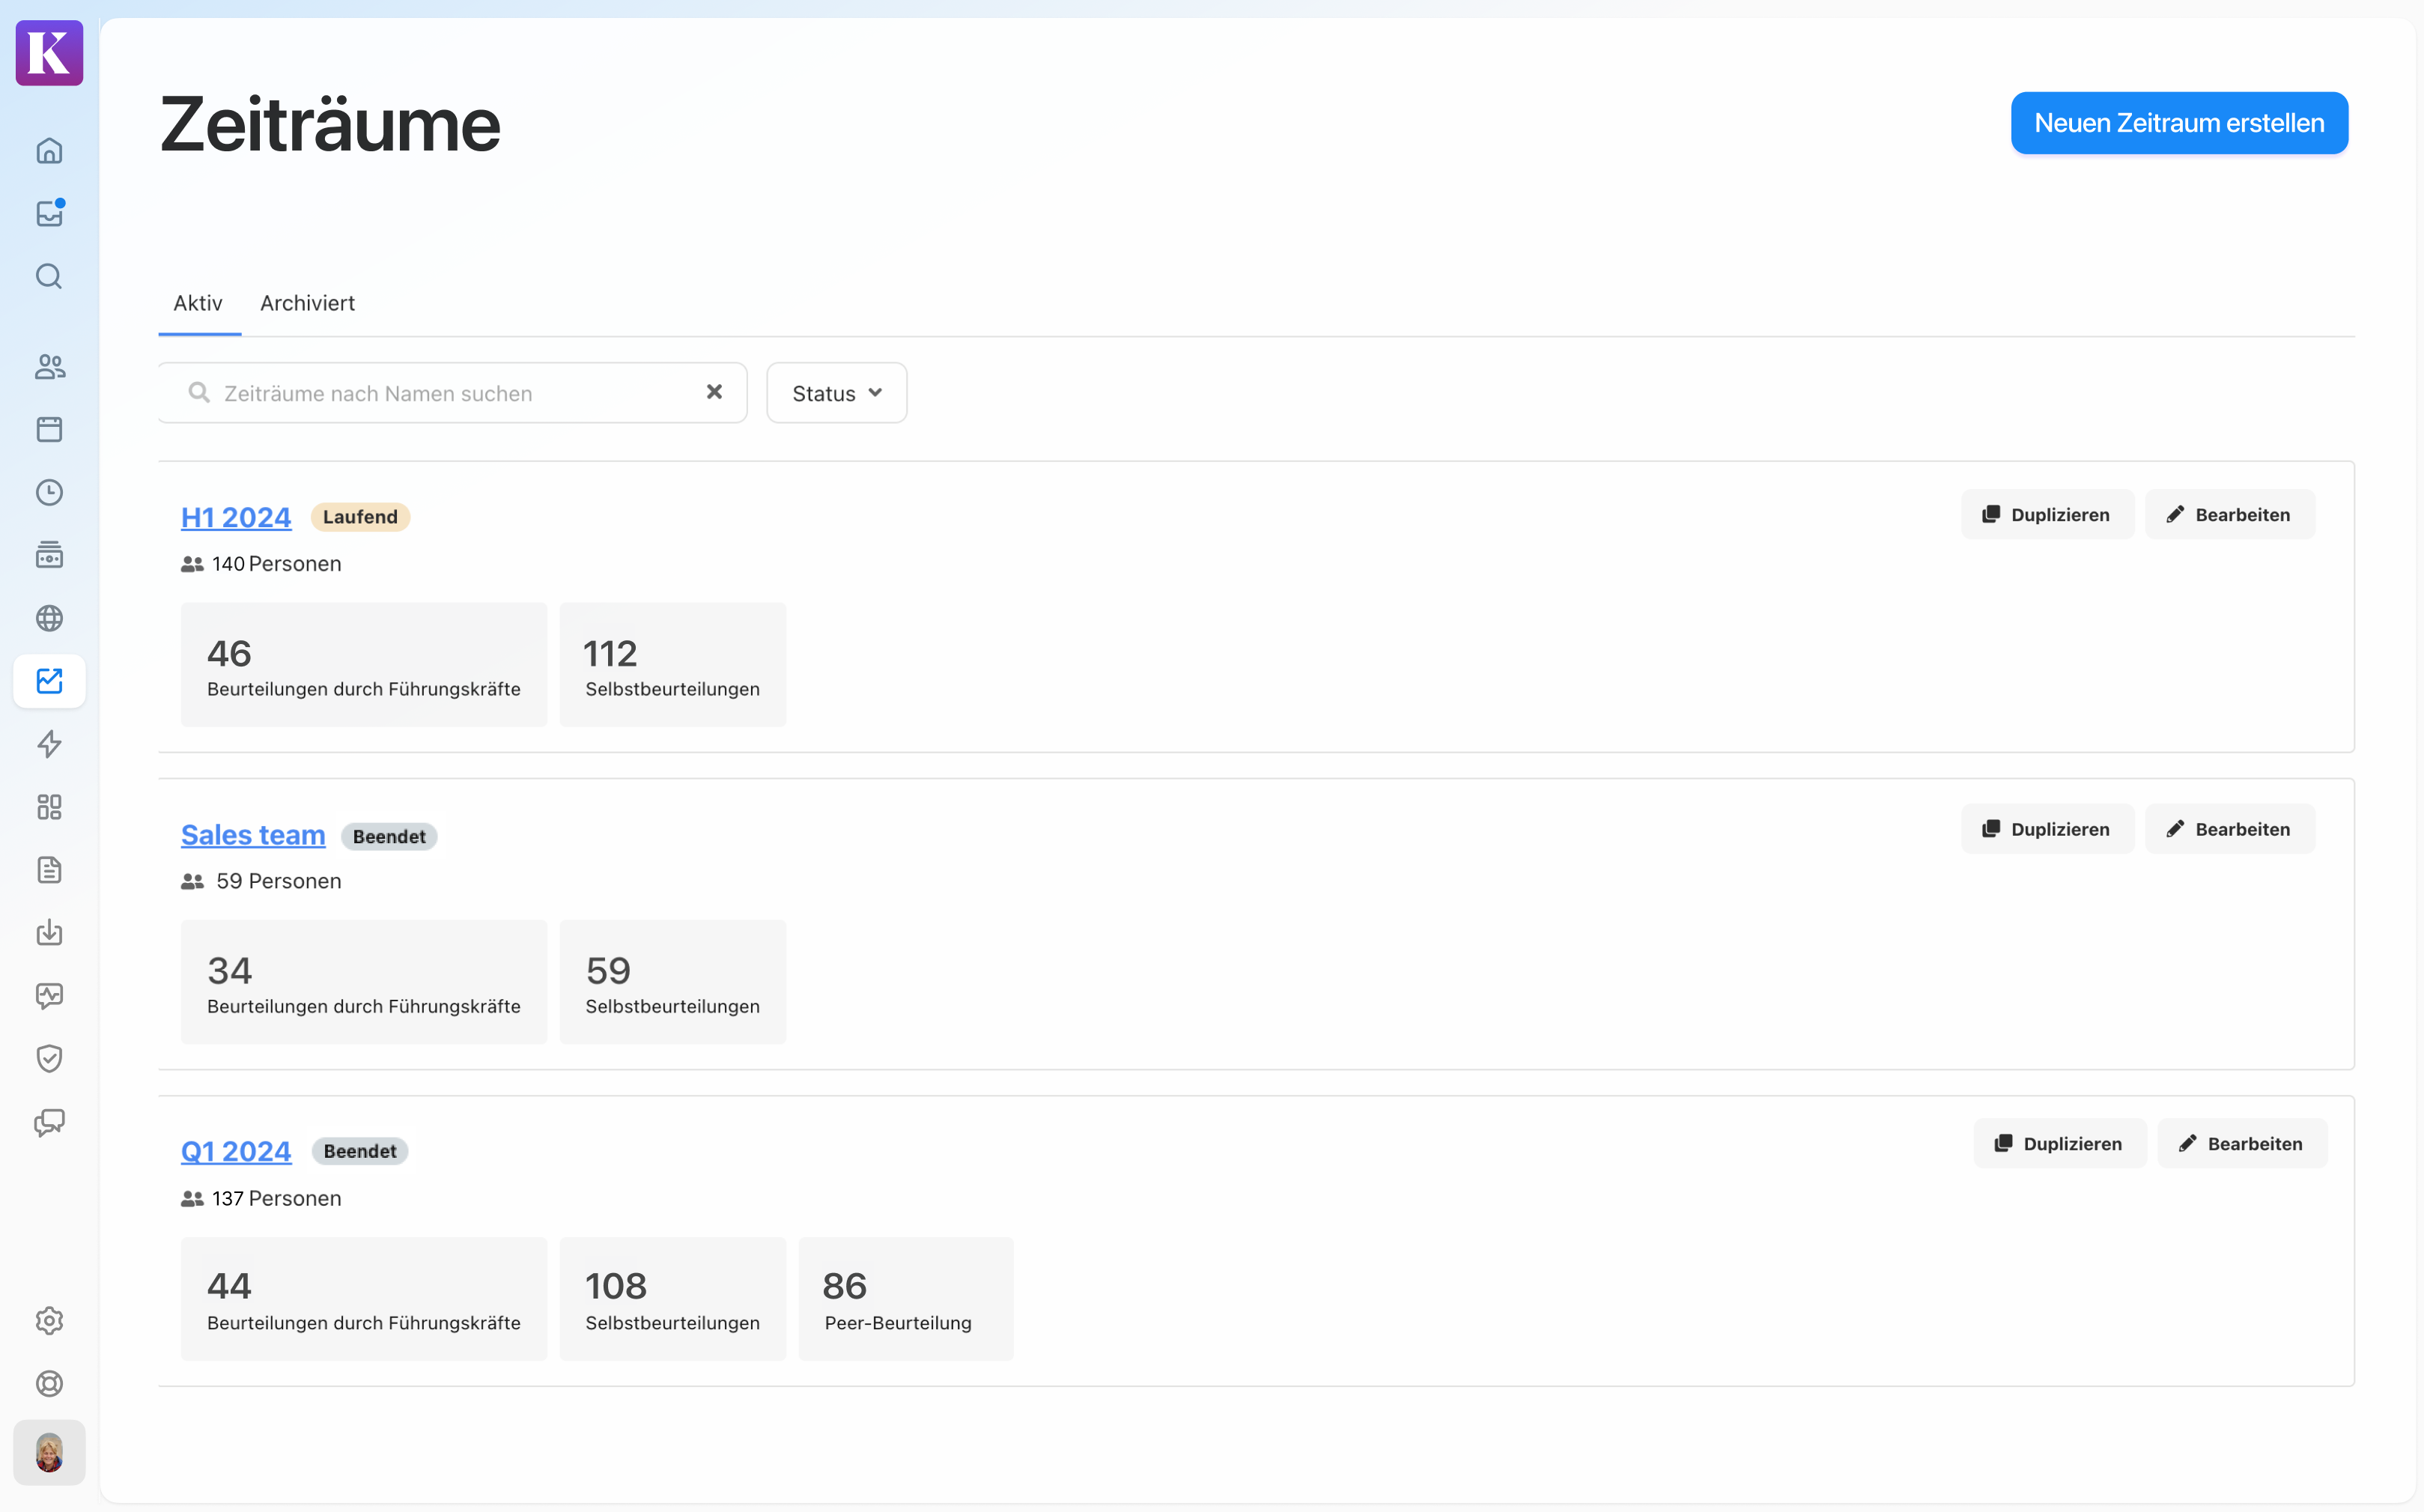The image size is (2424, 1512).
Task: Focus the Zeiträume name search field
Action: 450,393
